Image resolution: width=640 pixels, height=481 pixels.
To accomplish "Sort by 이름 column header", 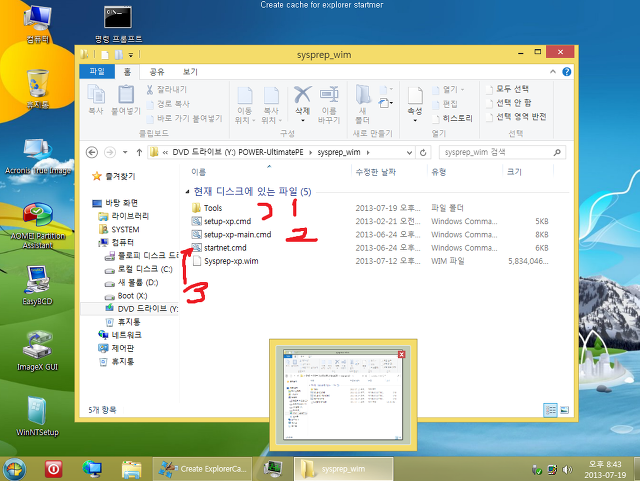I will coord(199,172).
